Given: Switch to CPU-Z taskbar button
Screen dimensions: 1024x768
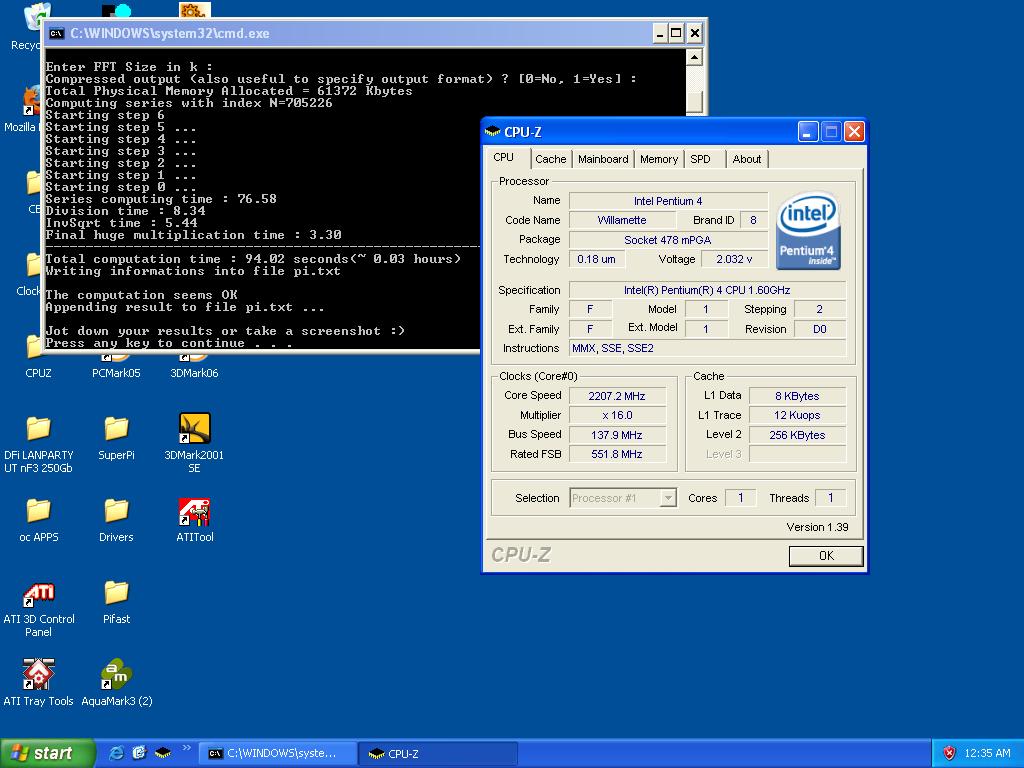Looking at the screenshot, I should coord(438,753).
